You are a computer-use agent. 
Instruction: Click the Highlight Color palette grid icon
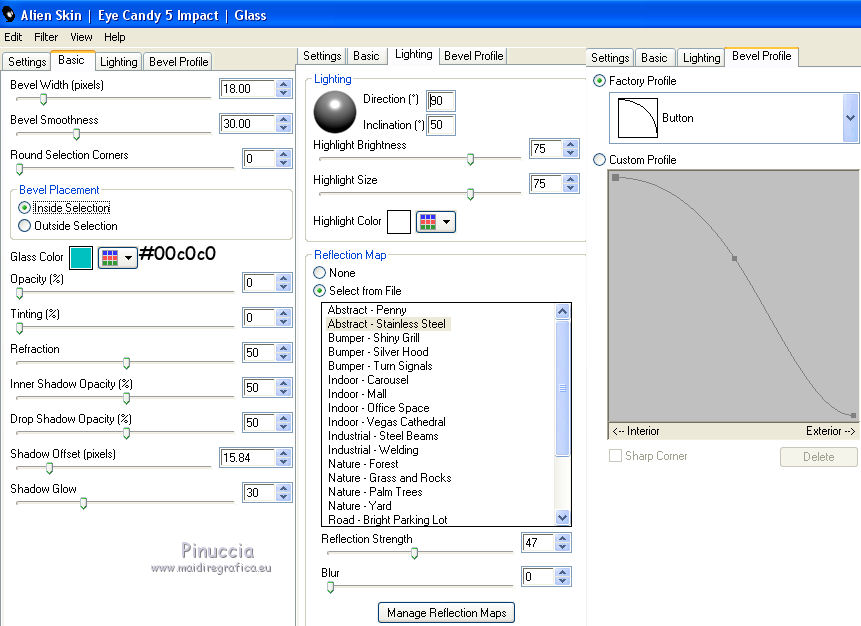428,222
